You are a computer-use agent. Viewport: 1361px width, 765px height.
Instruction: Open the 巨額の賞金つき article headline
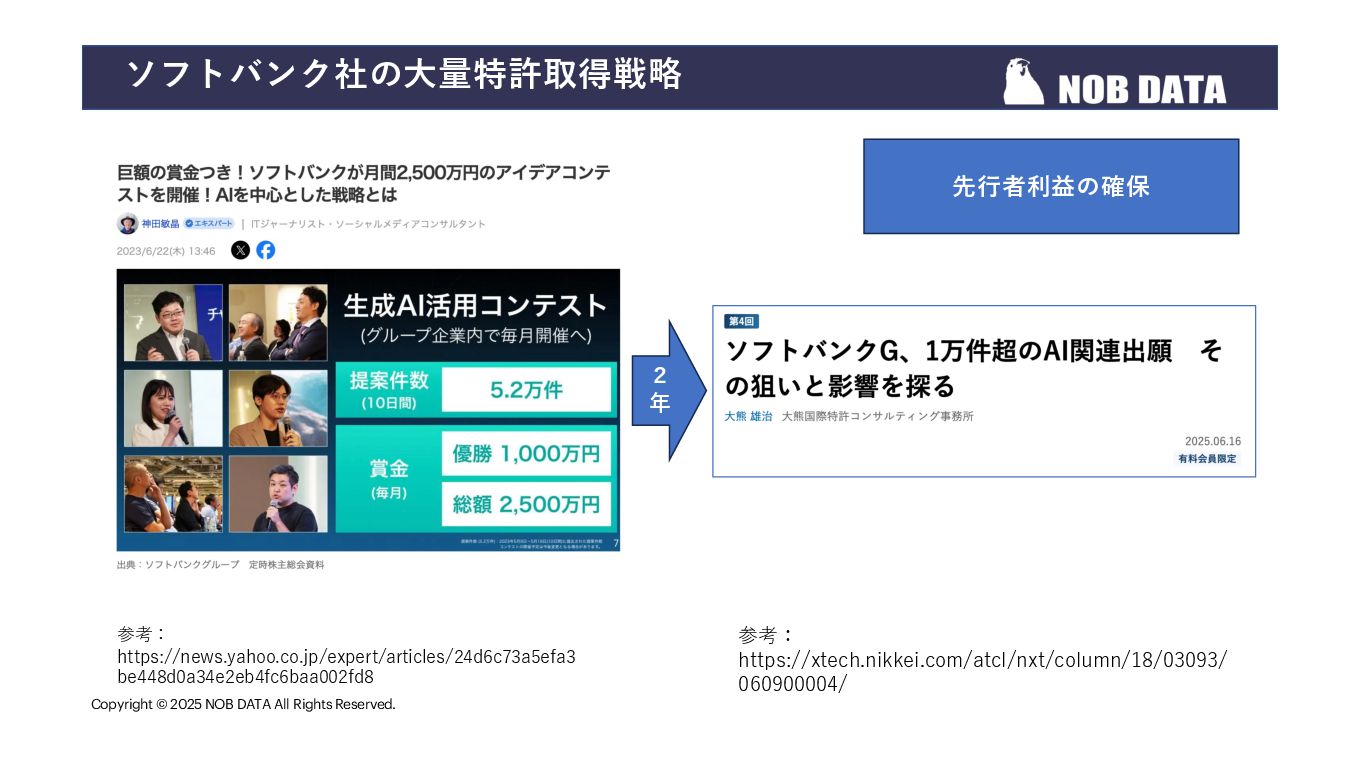pos(363,183)
